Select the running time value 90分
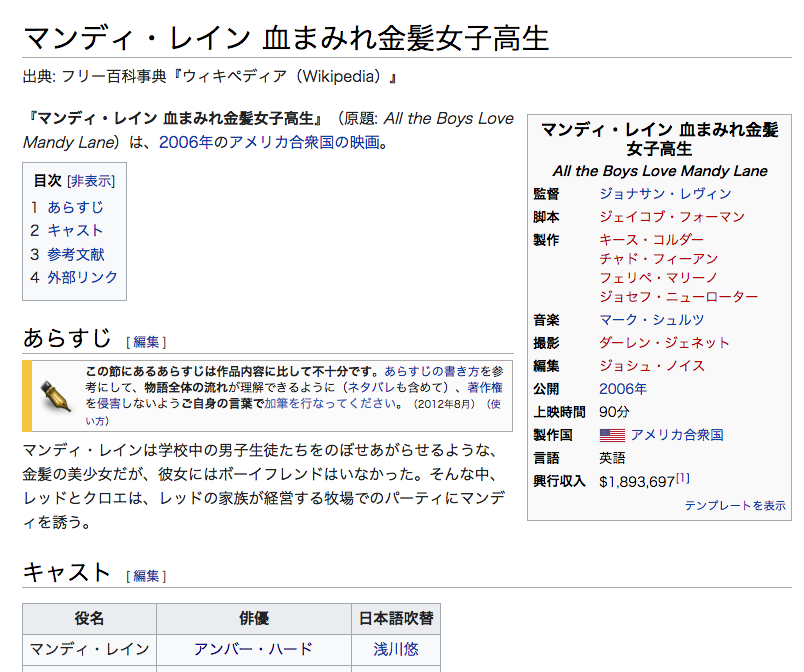Viewport: 804px width, 672px height. click(614, 412)
